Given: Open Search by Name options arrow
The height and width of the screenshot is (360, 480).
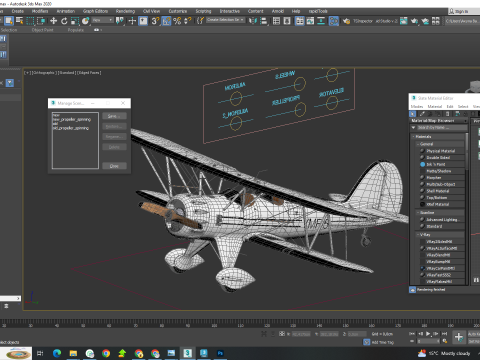Looking at the screenshot, I should click(414, 128).
